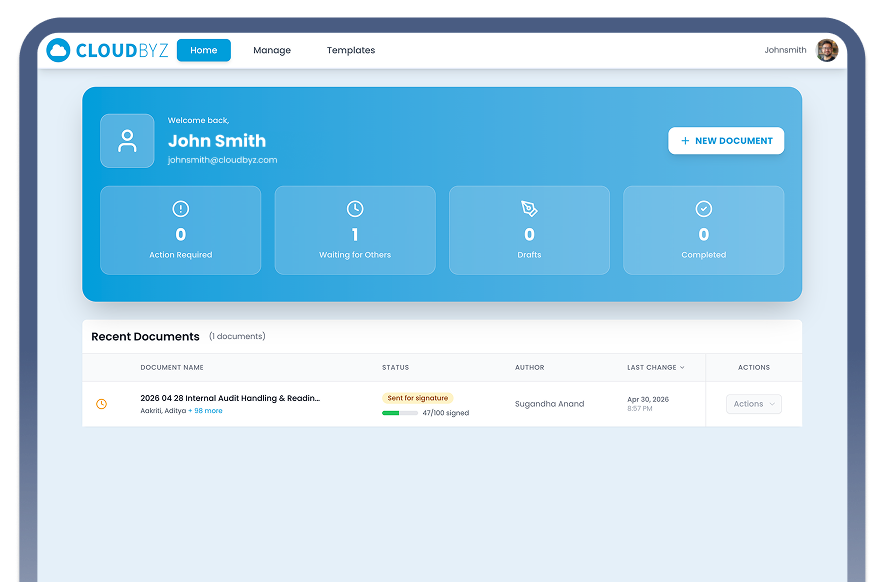Open the Home tab
Image resolution: width=882 pixels, height=582 pixels.
[204, 50]
